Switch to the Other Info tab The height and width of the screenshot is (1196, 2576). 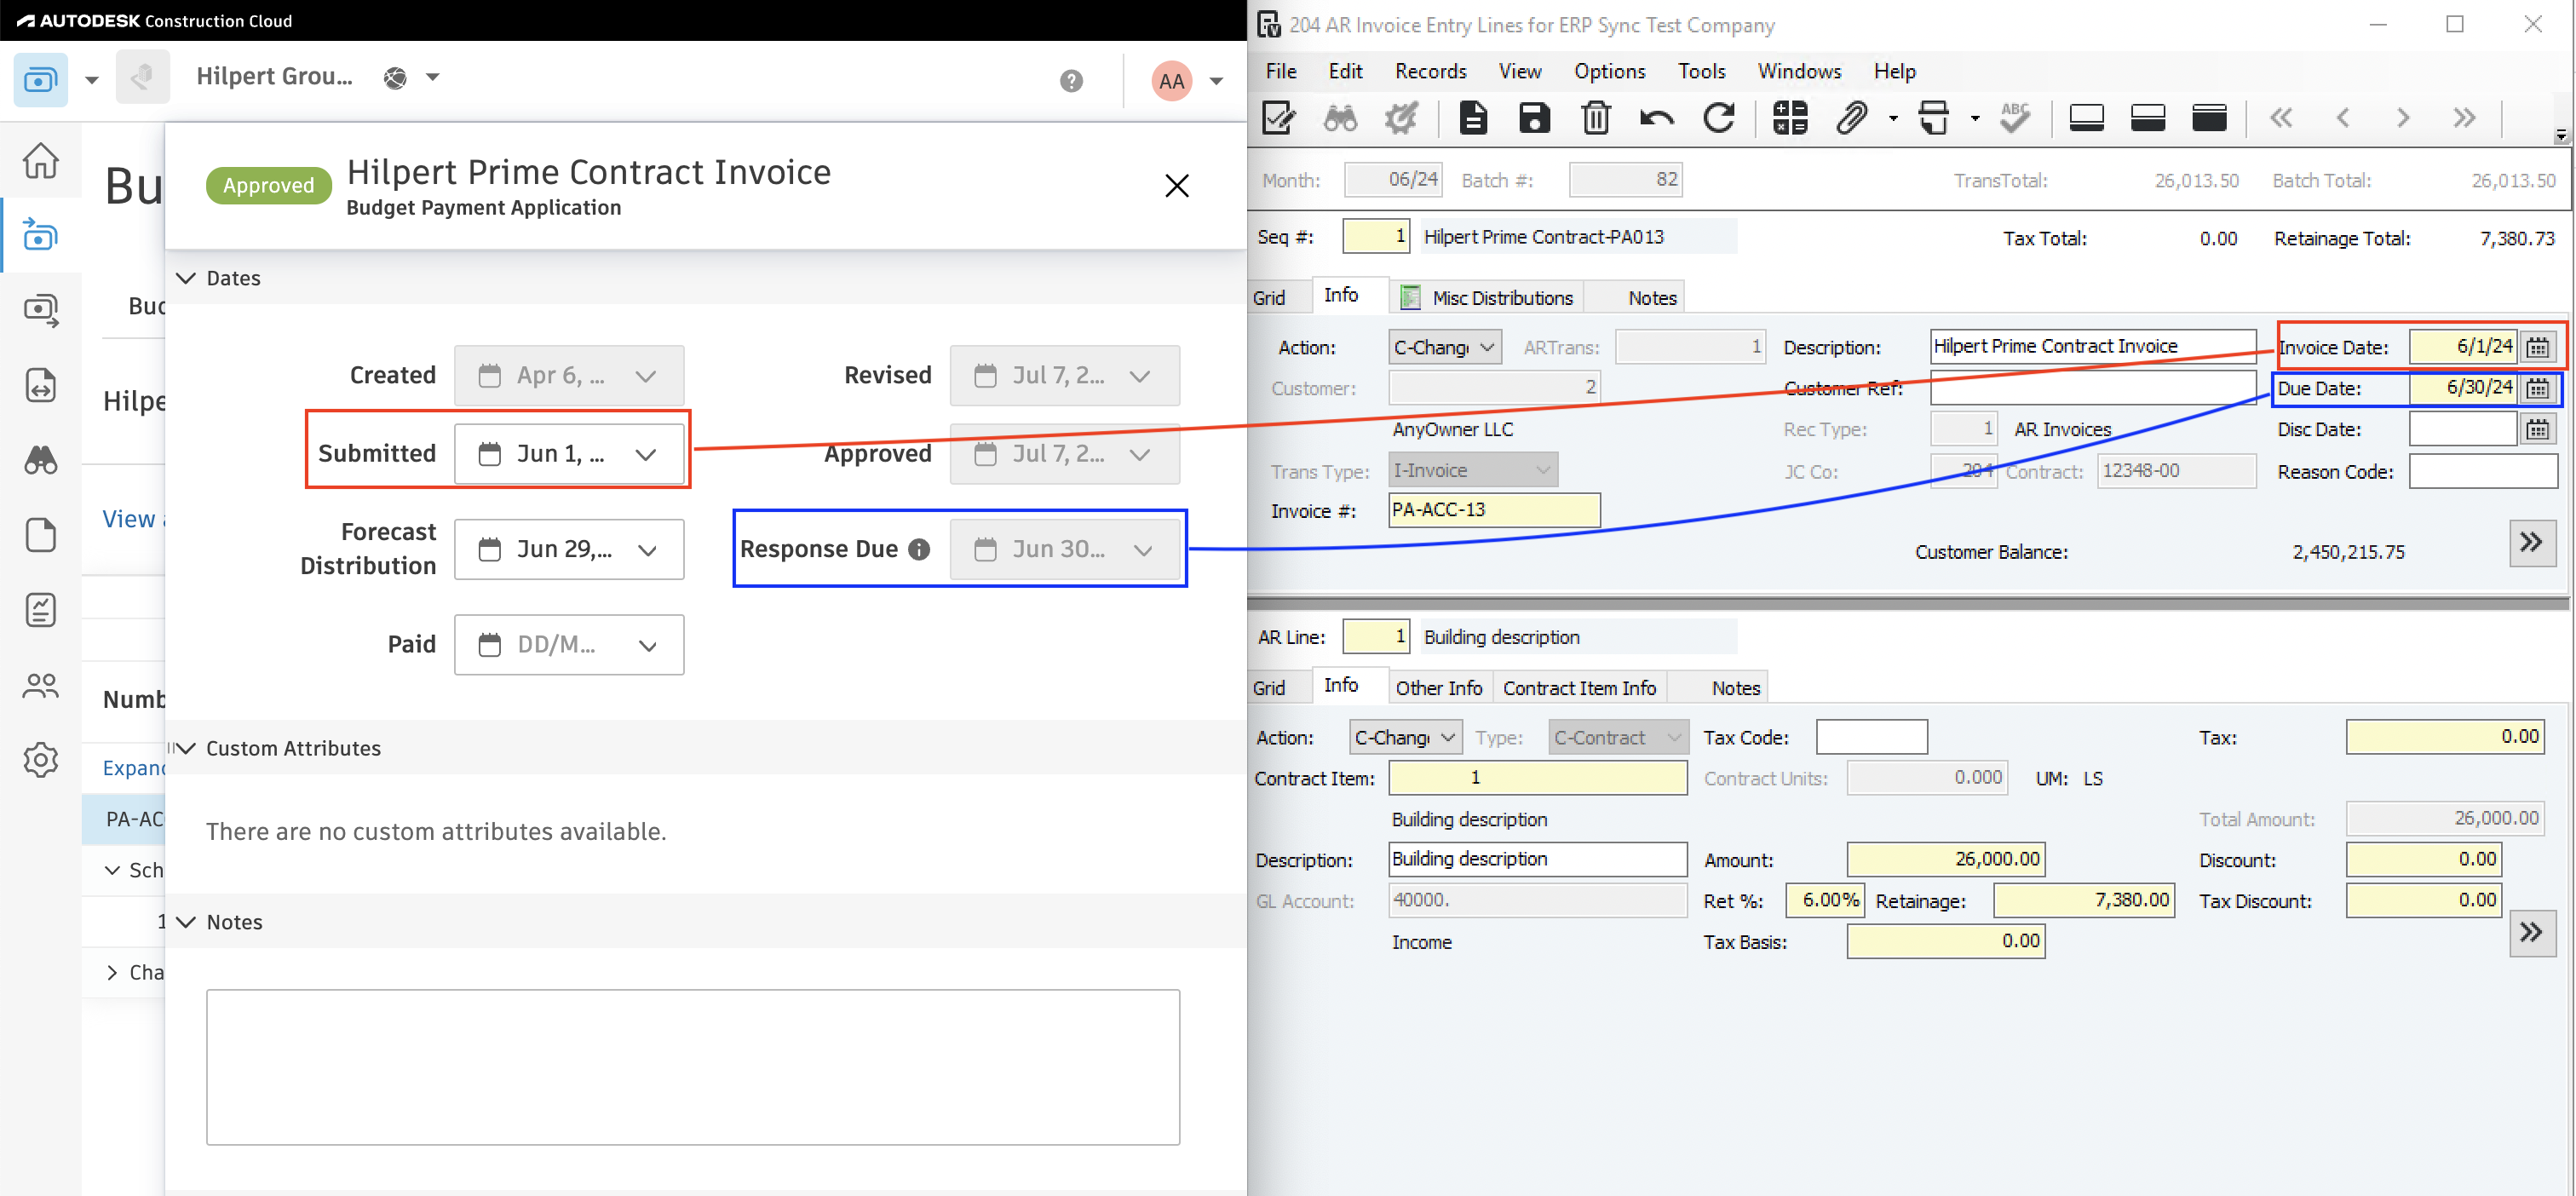tap(1438, 688)
